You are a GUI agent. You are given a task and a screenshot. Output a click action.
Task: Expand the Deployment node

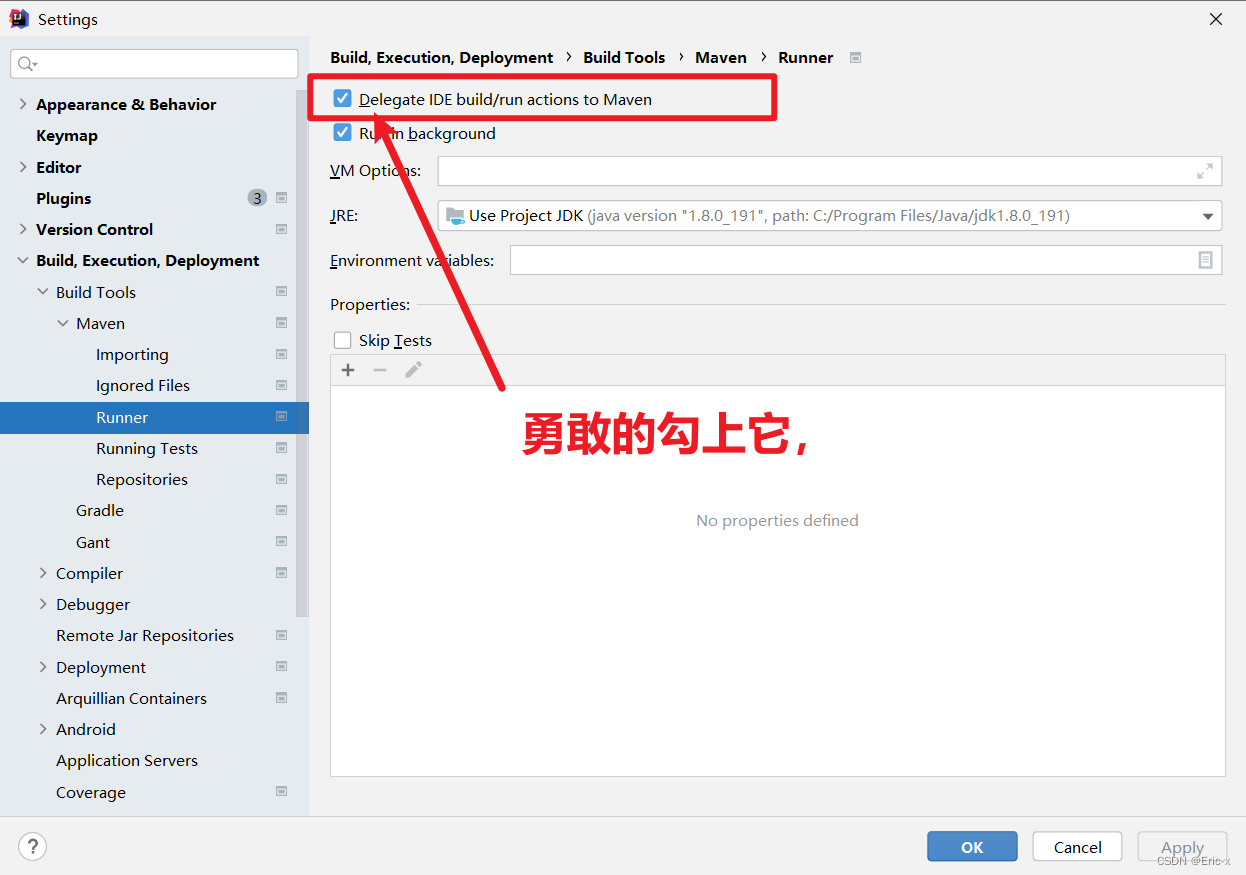43,667
